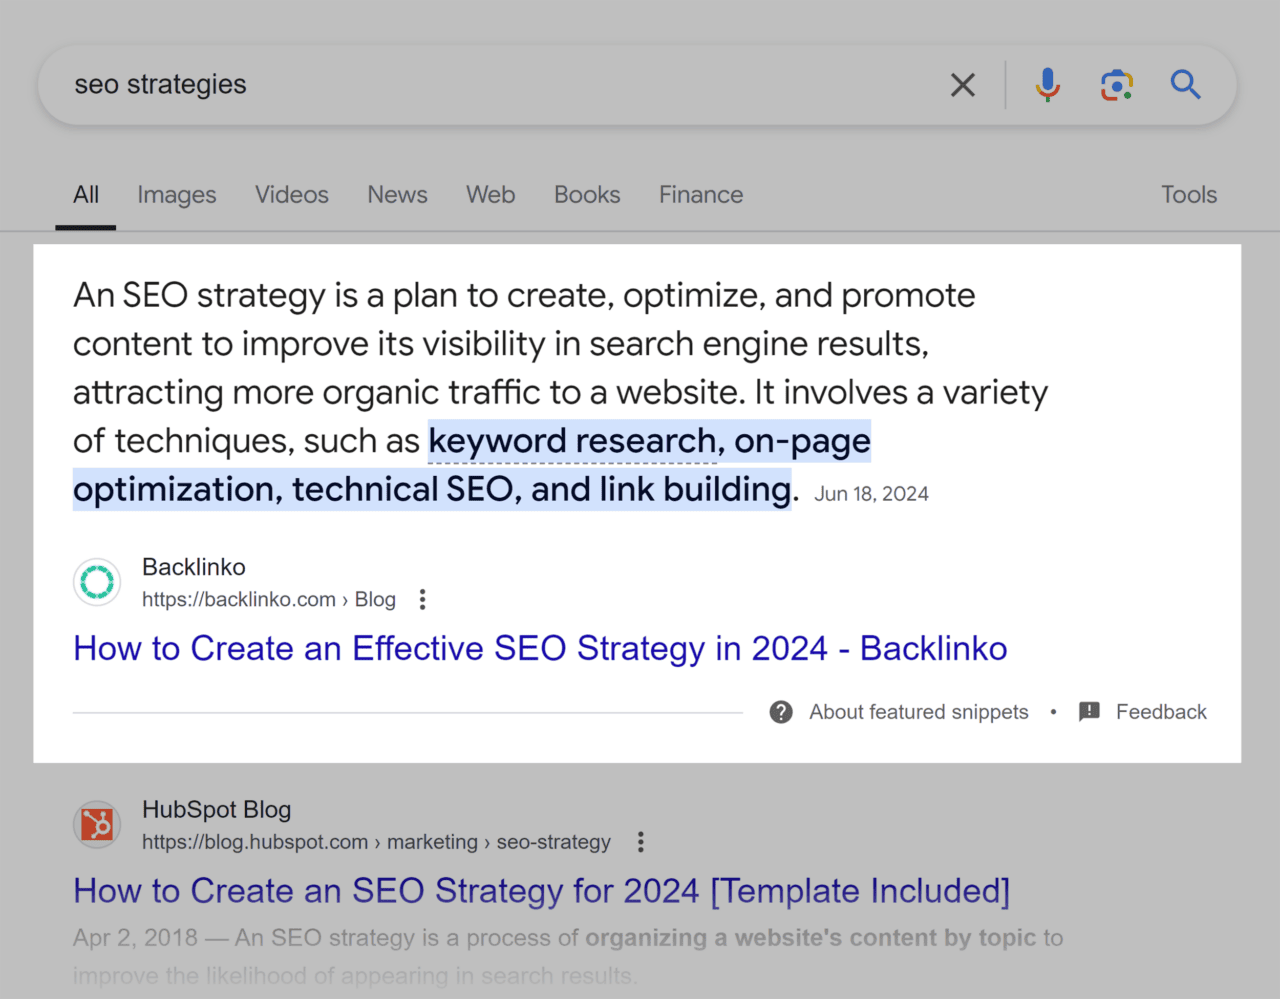Open the HubSpot SEO strategy template article
The width and height of the screenshot is (1280, 999).
pyautogui.click(x=540, y=890)
